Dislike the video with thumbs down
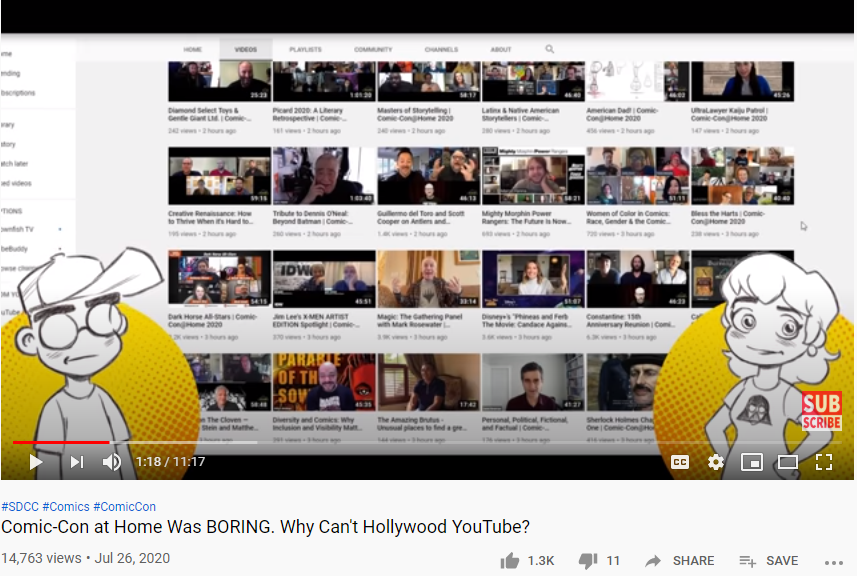Screen dimensions: 857x576 (588, 561)
